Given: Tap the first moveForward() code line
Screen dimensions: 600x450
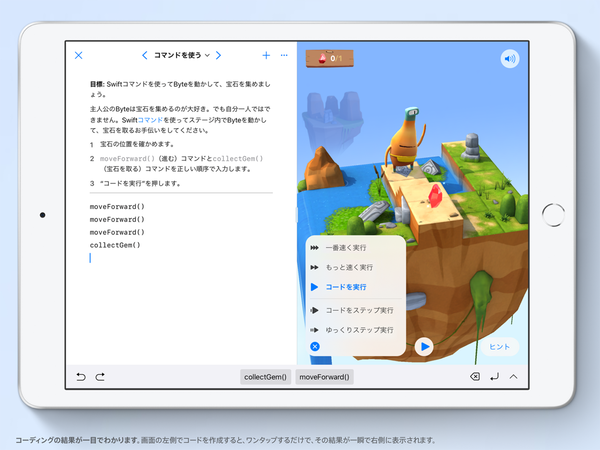Looking at the screenshot, I should pos(117,207).
